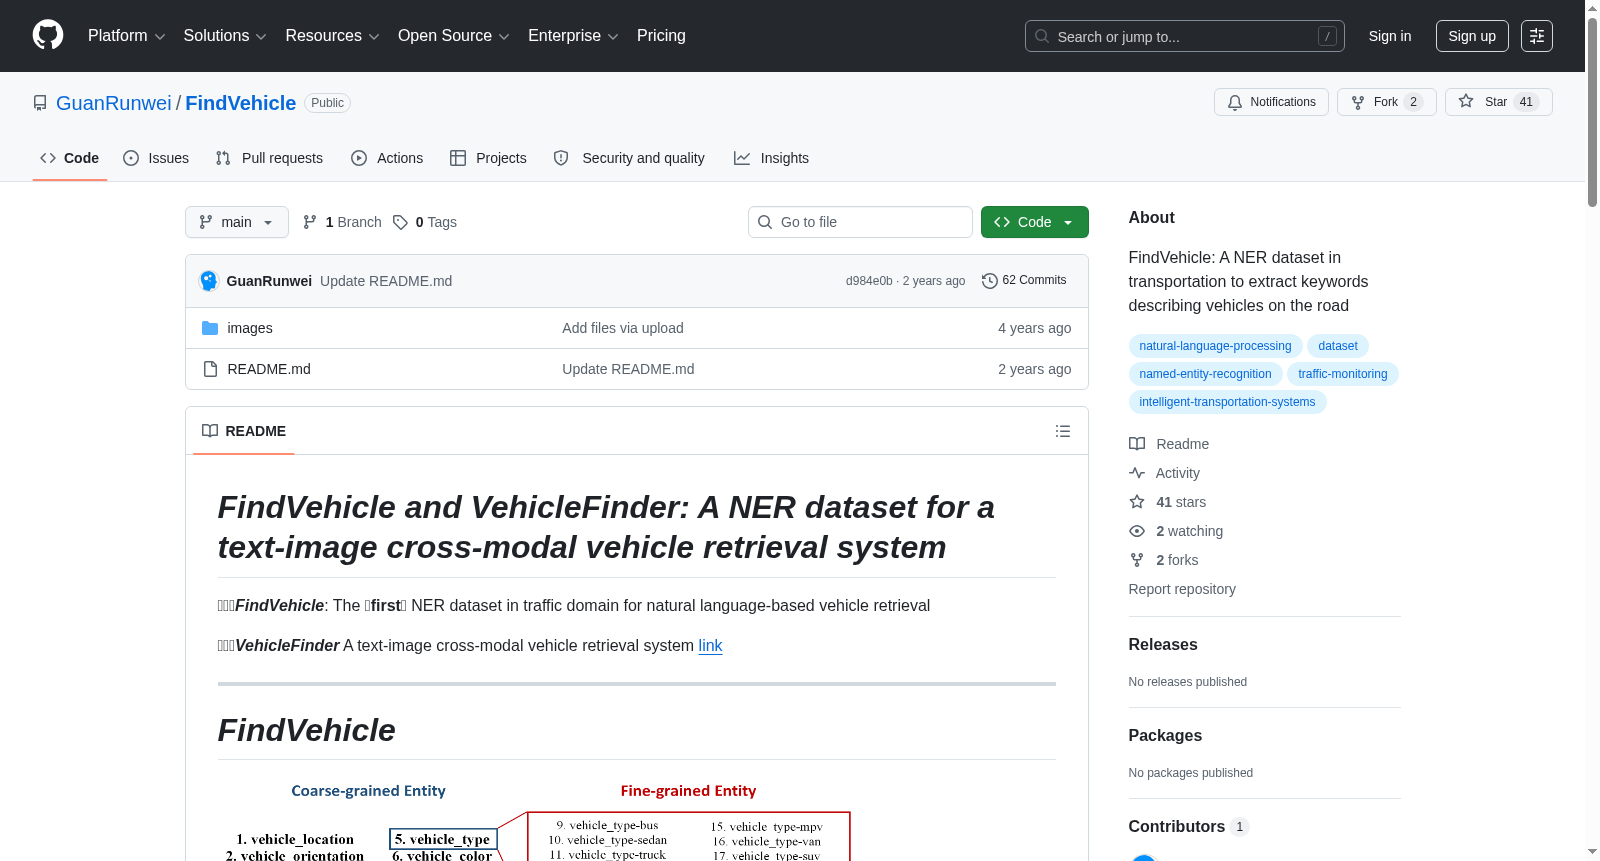1600x861 pixels.
Task: Click the README.md file icon
Action: point(210,369)
